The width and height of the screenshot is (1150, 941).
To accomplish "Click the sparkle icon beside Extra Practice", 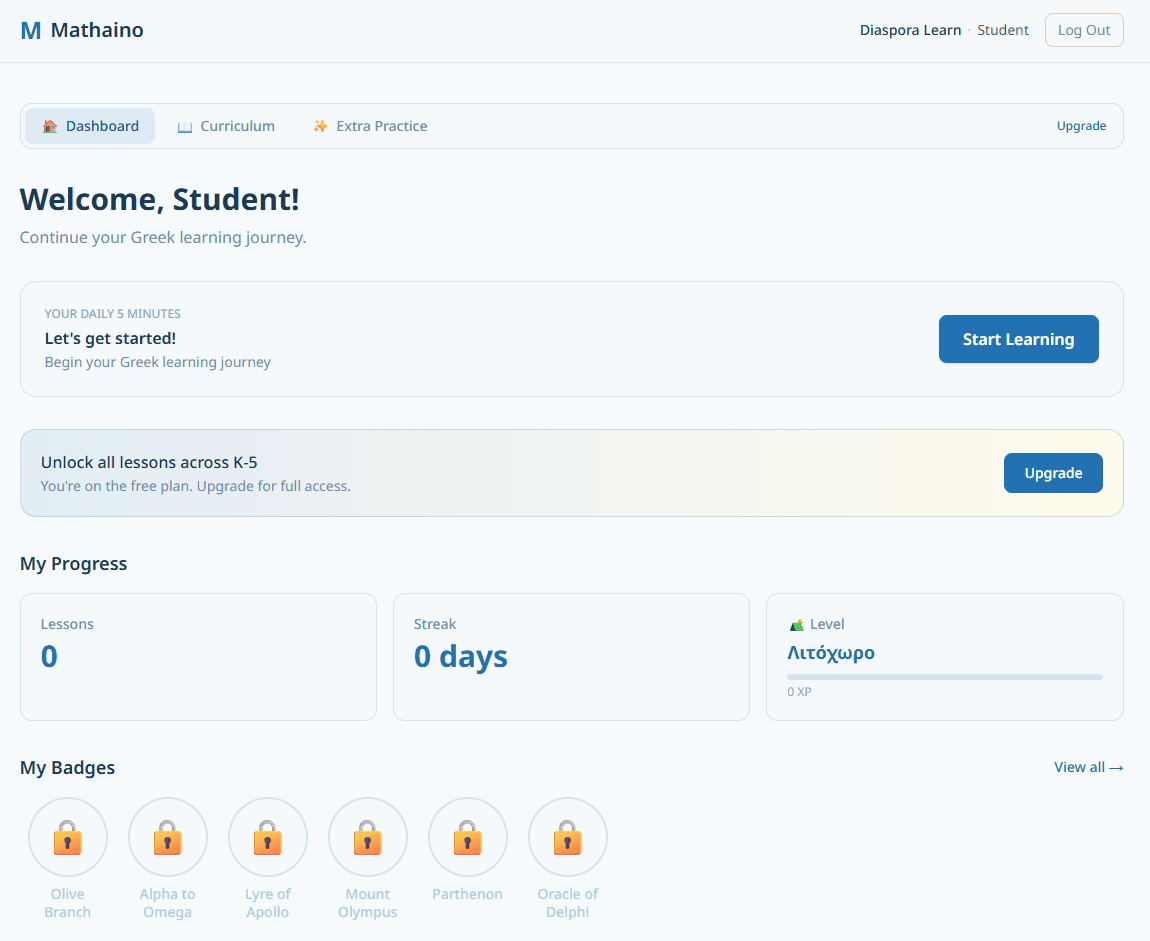I will point(320,125).
